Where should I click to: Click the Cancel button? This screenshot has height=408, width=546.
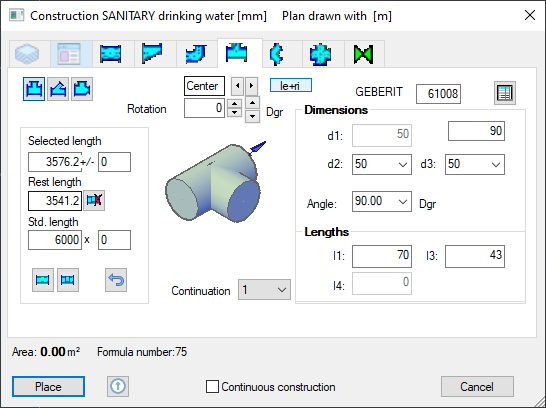point(477,386)
